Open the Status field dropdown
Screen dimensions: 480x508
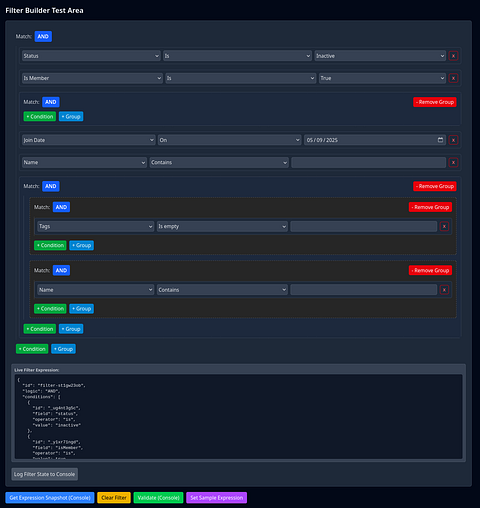tap(91, 56)
